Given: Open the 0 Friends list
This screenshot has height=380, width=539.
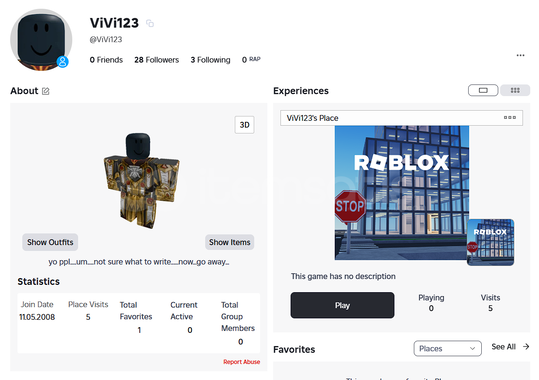Looking at the screenshot, I should [x=106, y=60].
